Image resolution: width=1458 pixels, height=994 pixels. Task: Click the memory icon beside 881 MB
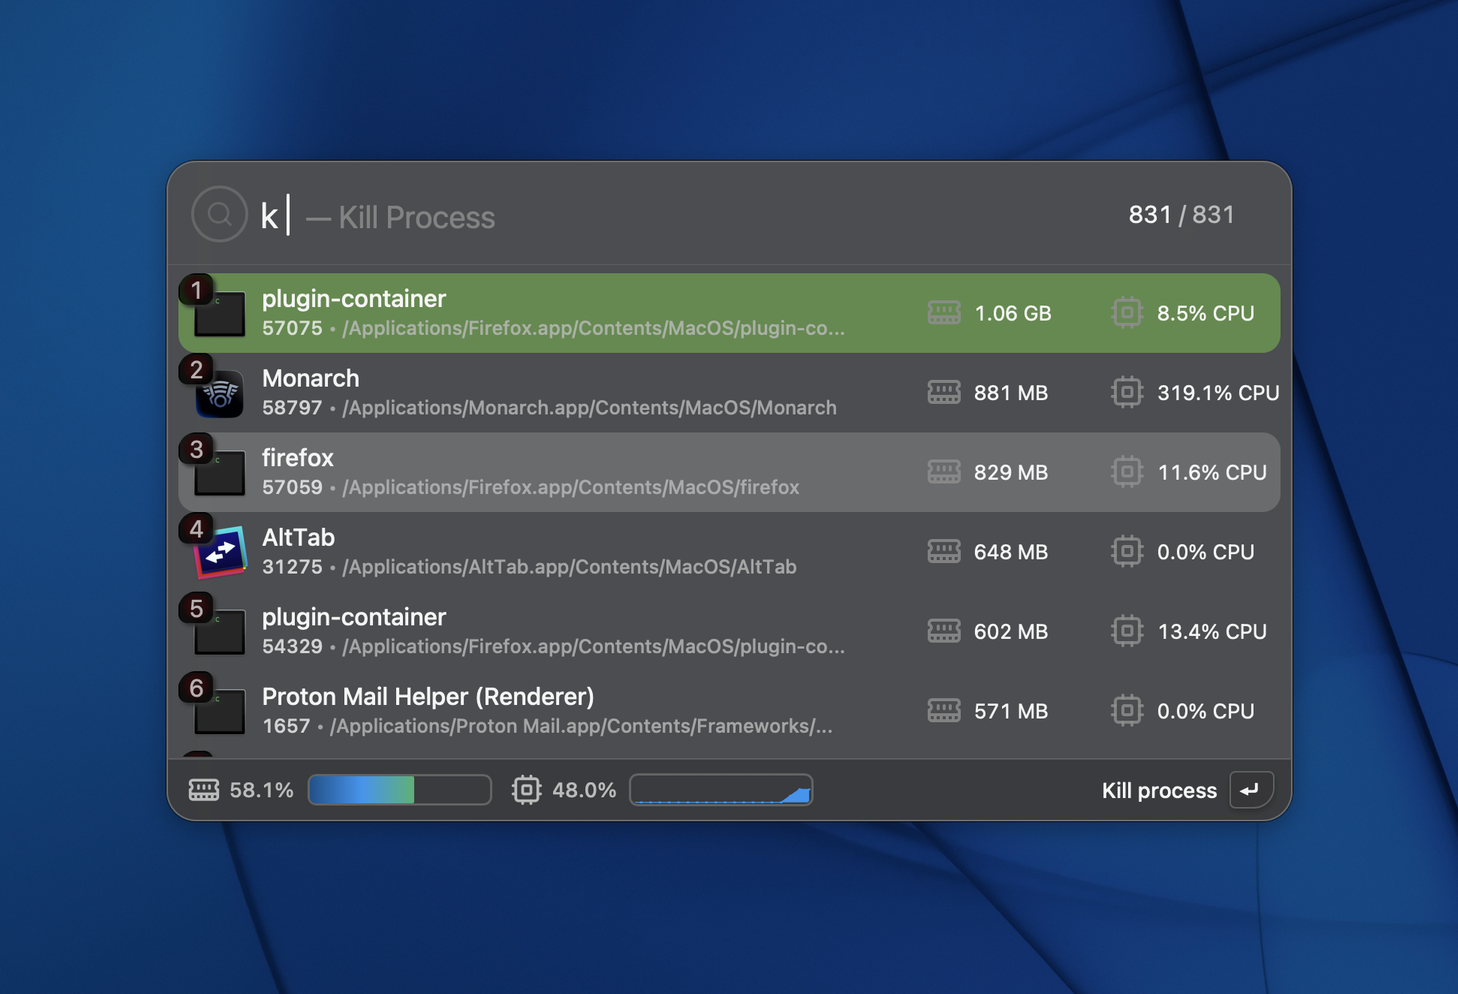943,392
